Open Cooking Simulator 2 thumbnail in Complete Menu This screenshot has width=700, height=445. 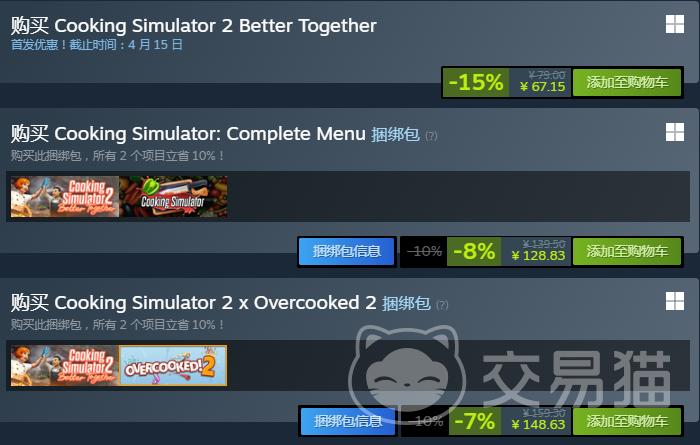(x=65, y=196)
